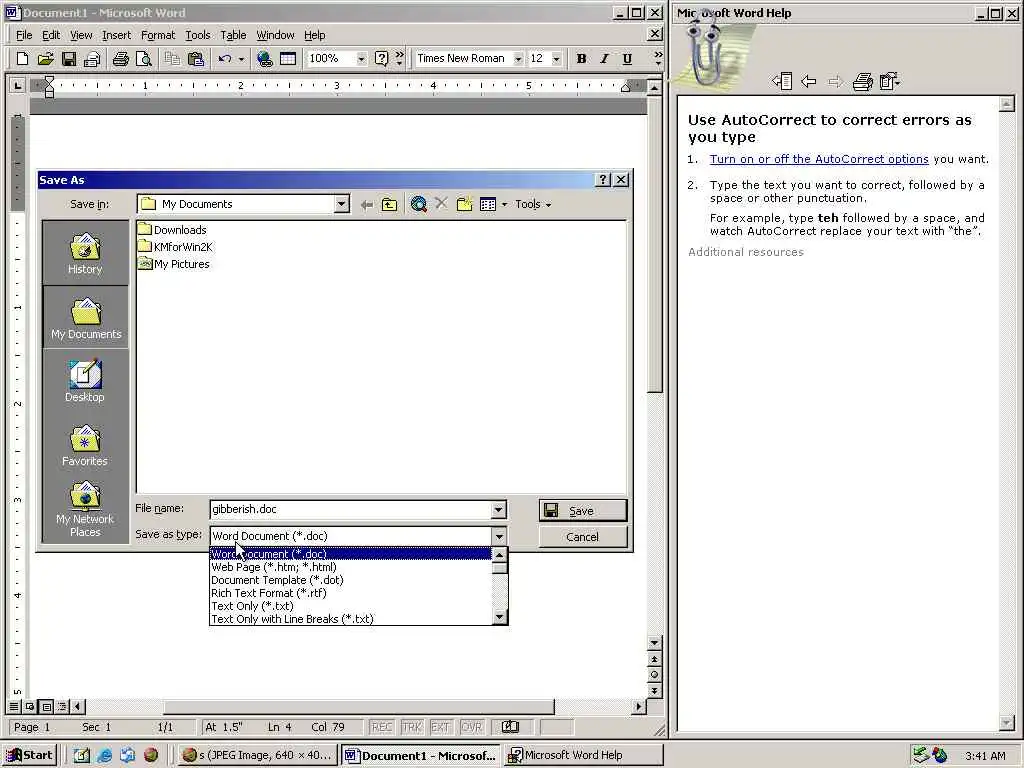Open the Table menu
Viewport: 1024px width, 768px height.
[x=233, y=35]
